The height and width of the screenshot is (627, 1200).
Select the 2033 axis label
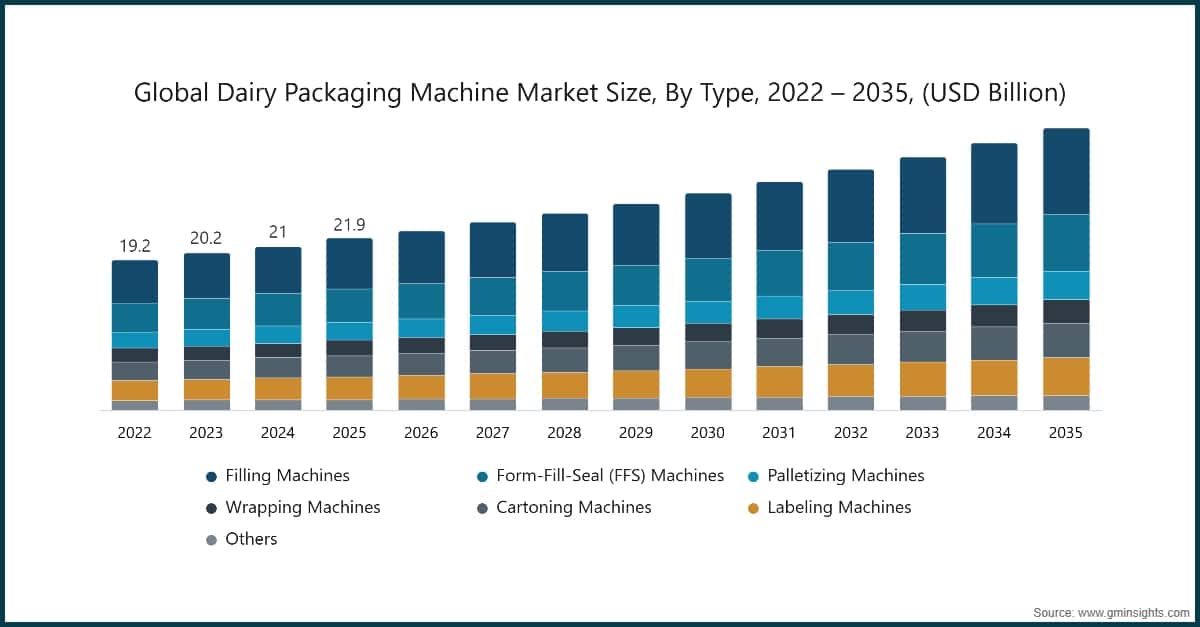point(922,433)
